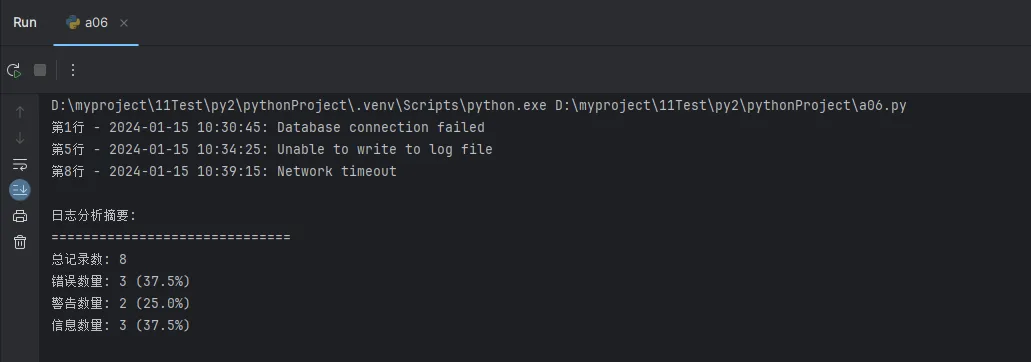Viewport: 1031px width, 362px height.
Task: Rerun the a06 script
Action: [x=14, y=70]
